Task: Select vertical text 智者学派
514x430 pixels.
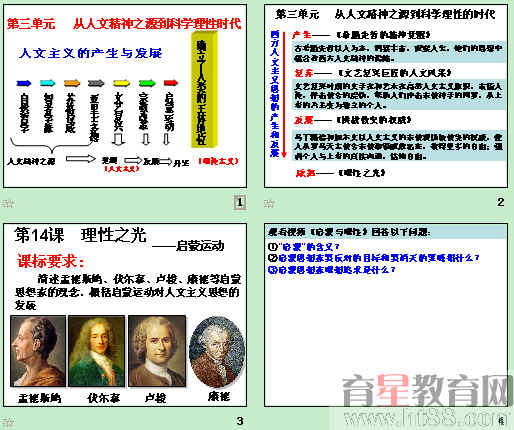Action: [x=48, y=113]
